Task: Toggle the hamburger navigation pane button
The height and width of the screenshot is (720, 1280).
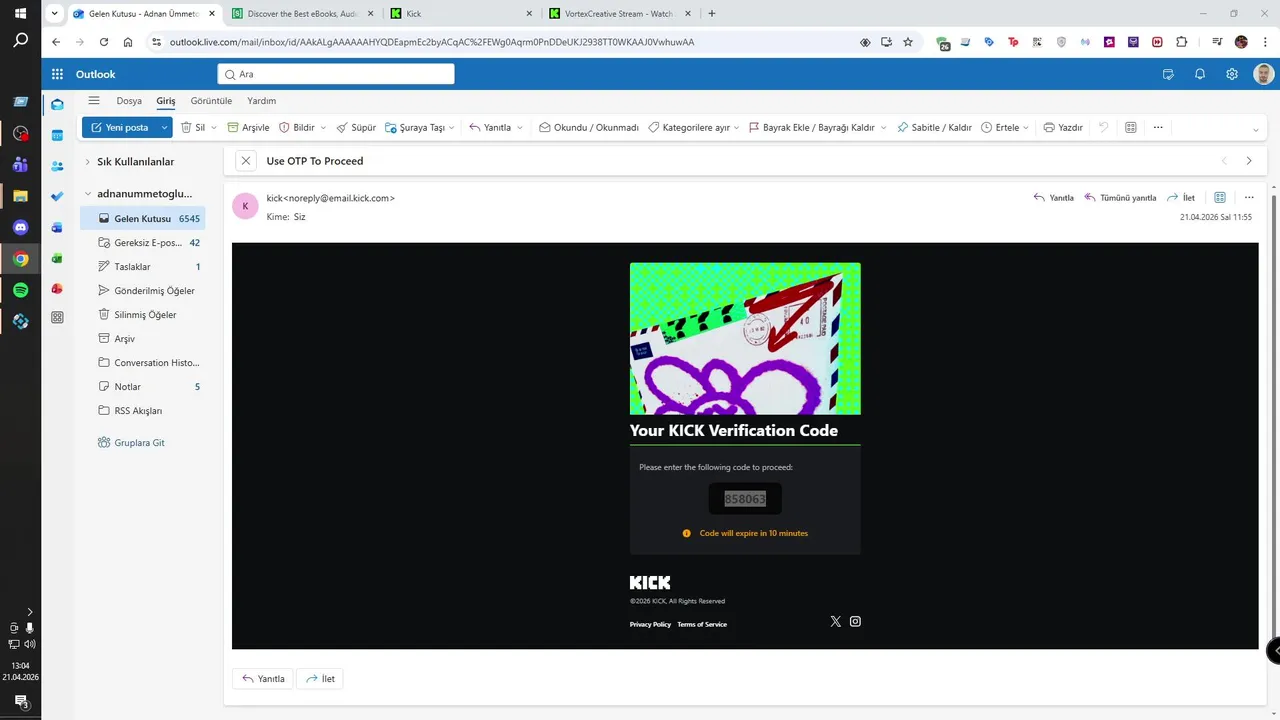Action: pyautogui.click(x=94, y=100)
